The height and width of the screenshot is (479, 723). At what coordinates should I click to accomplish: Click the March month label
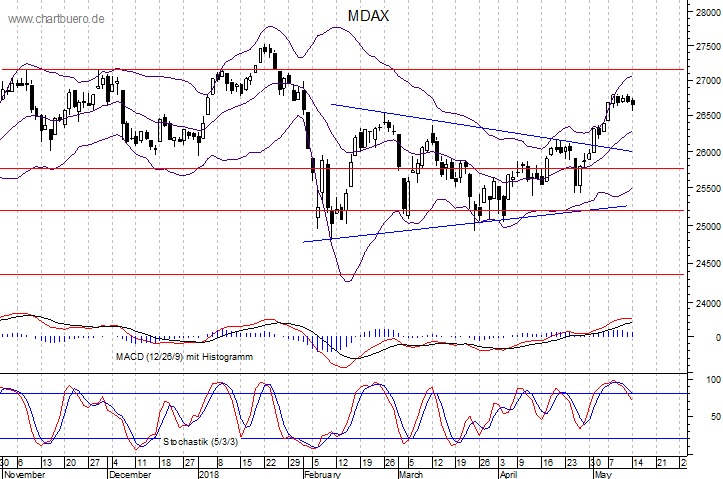(412, 473)
